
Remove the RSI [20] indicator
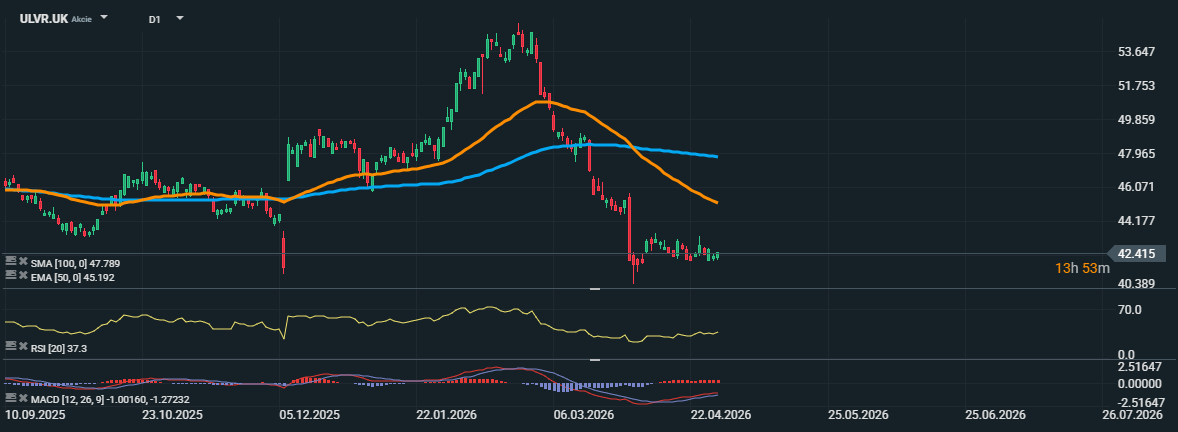click(x=23, y=346)
